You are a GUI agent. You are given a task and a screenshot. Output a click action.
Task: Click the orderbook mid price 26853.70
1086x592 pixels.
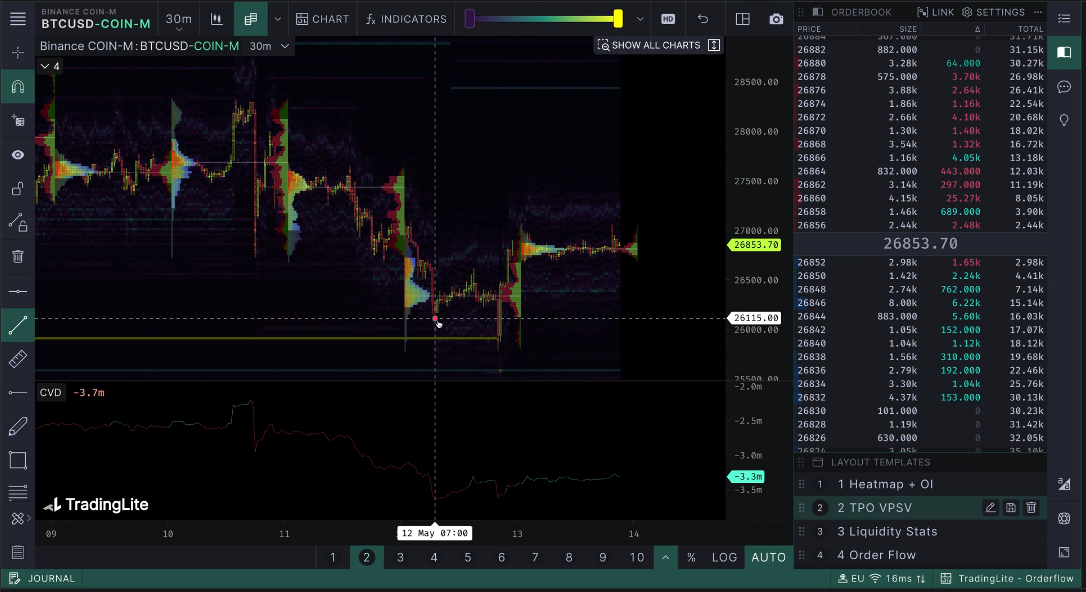point(920,244)
